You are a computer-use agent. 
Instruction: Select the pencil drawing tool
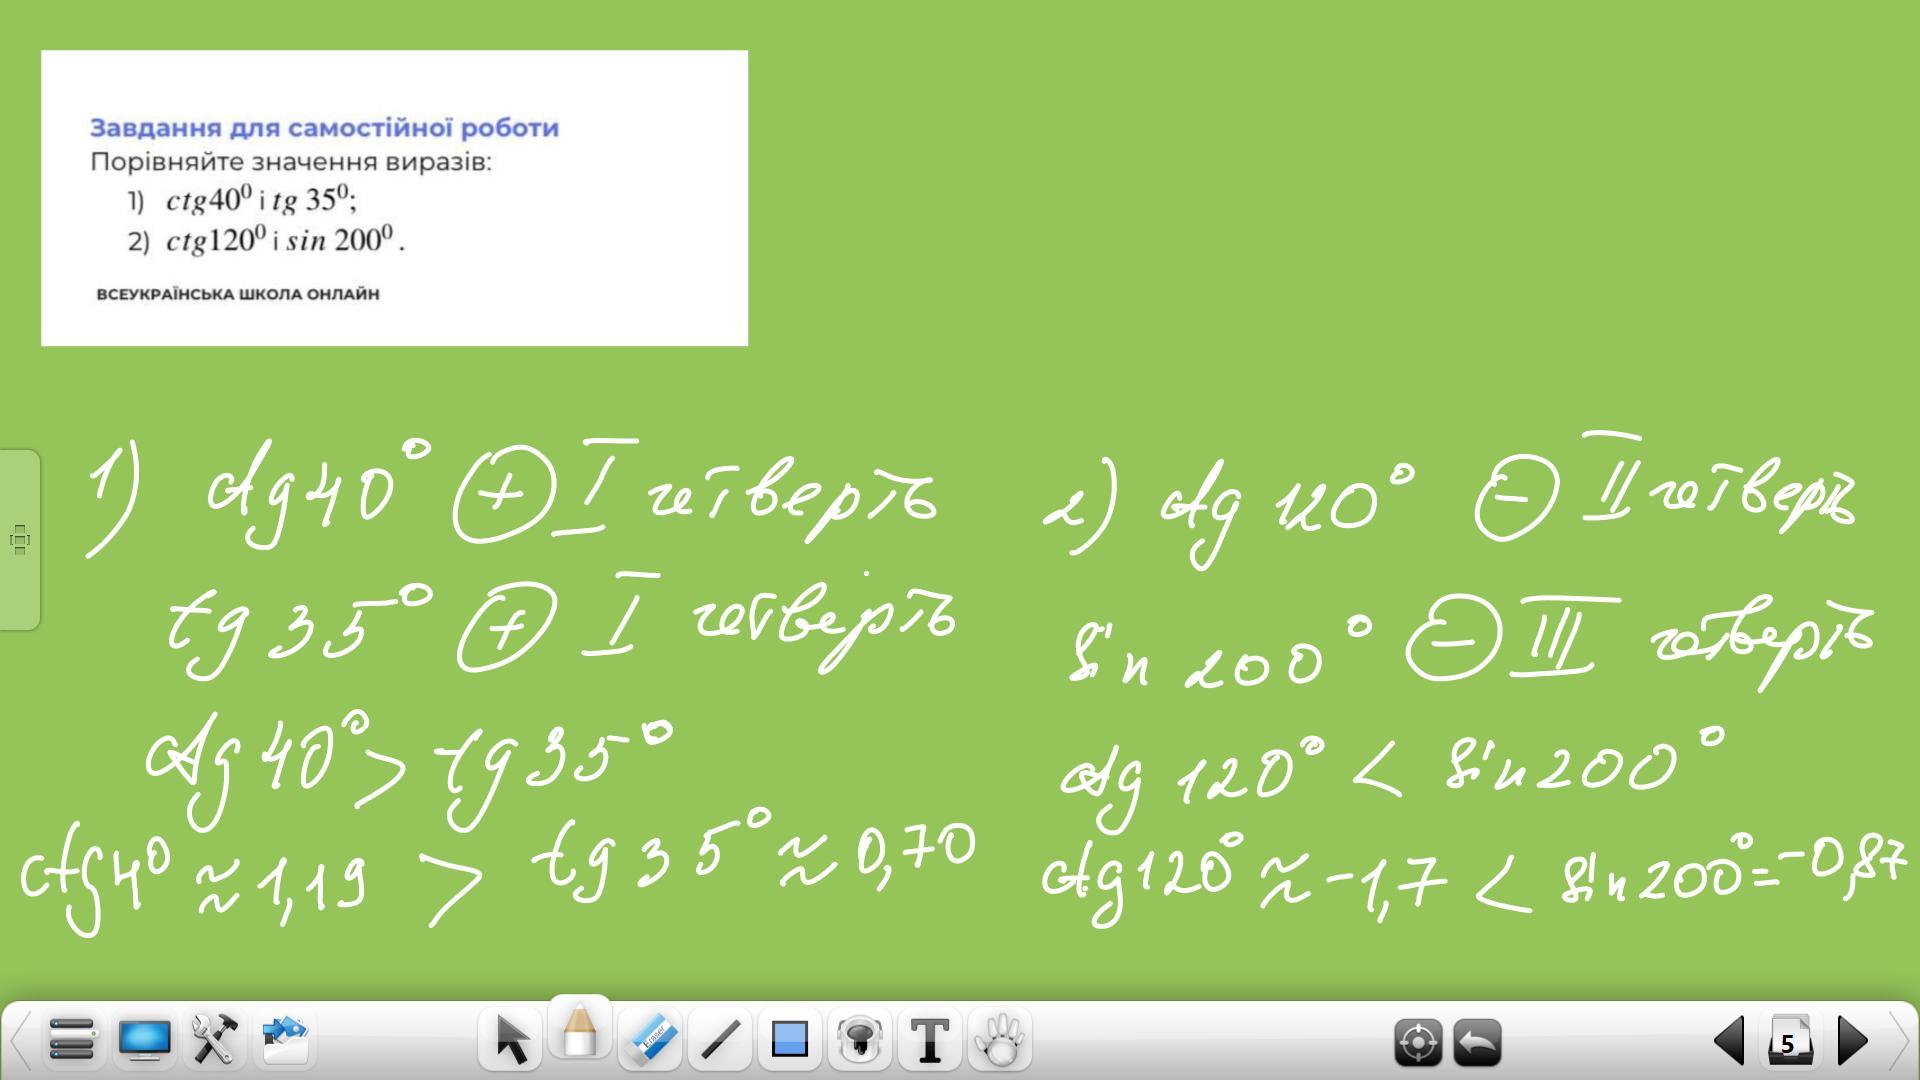pos(580,1033)
